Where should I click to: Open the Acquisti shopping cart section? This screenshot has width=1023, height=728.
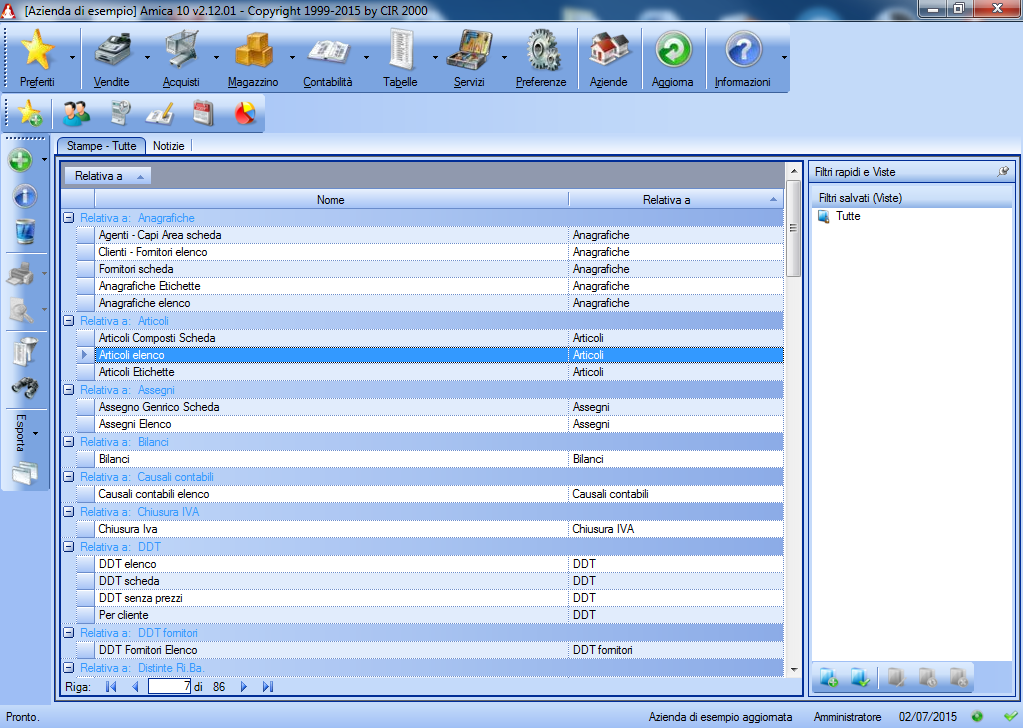click(181, 50)
